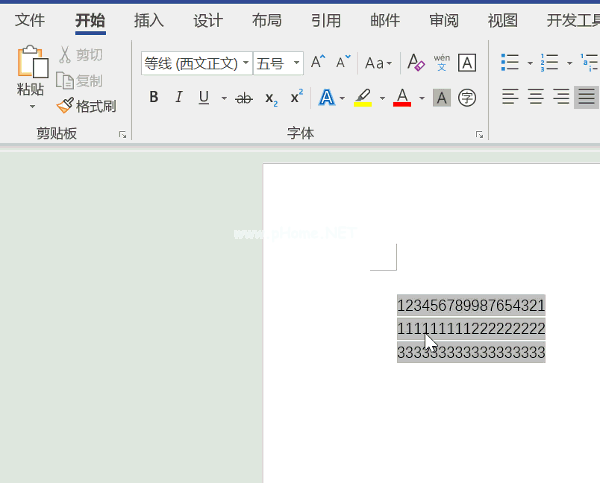Toggle Italic formatting
Image resolution: width=600 pixels, height=483 pixels.
pyautogui.click(x=179, y=98)
